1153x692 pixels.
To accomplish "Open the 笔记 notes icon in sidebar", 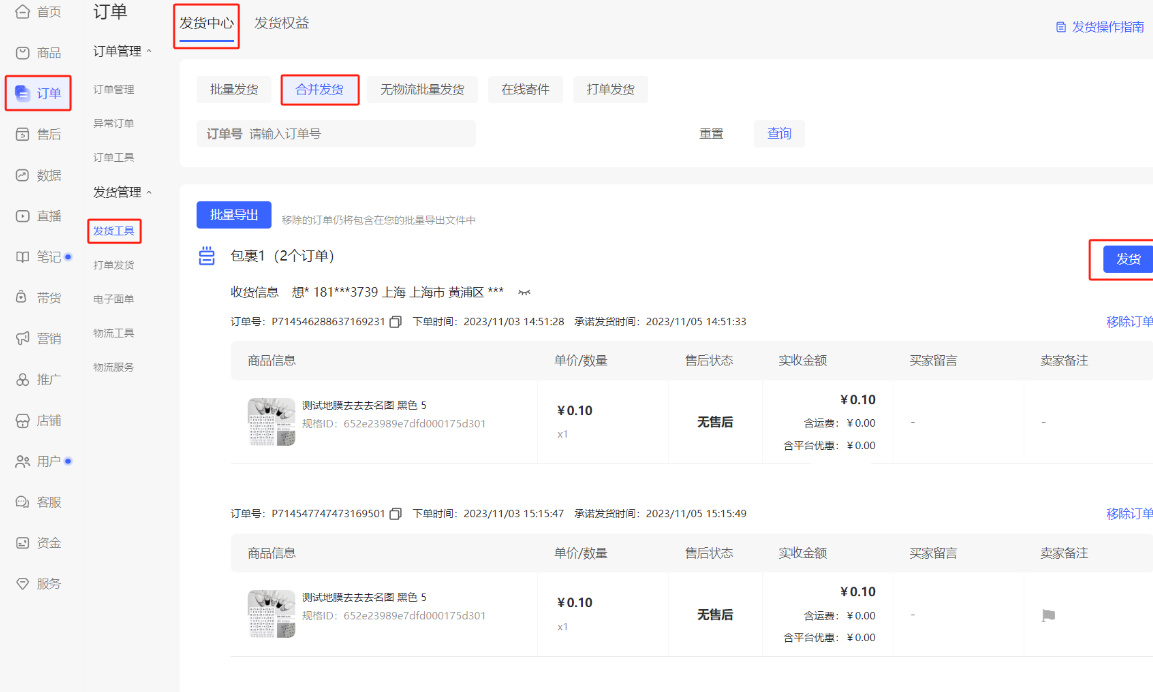I will [23, 257].
